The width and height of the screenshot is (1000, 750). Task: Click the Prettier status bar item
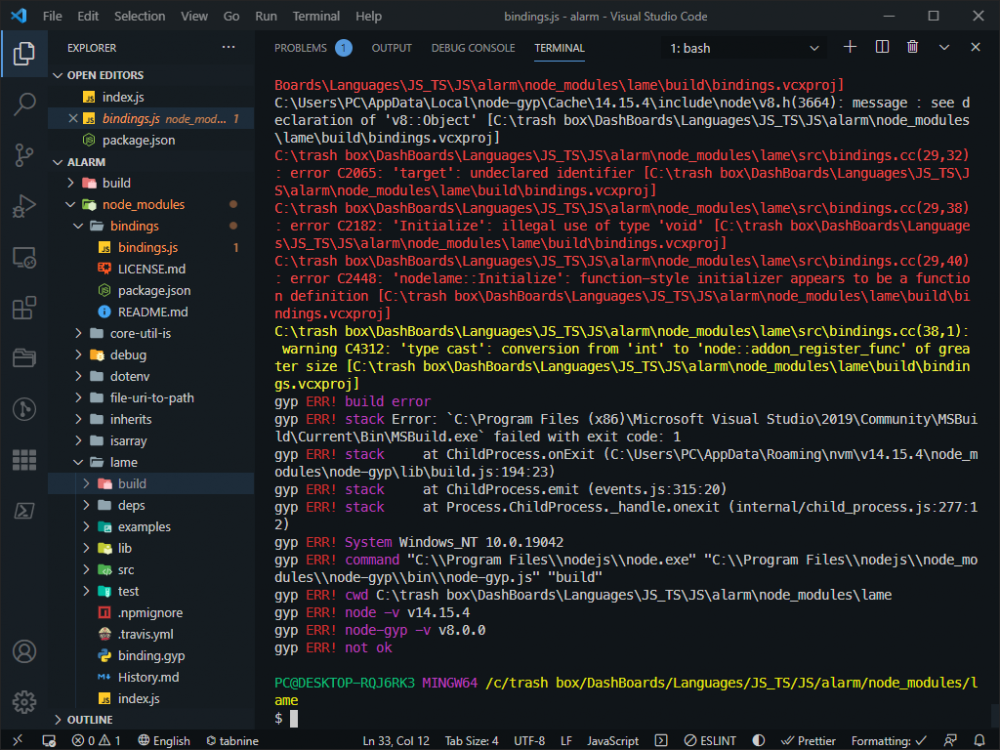pos(808,740)
